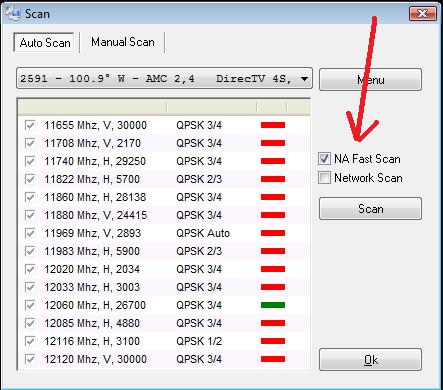Open the Manual Scan tab
443x390 pixels.
[x=123, y=42]
